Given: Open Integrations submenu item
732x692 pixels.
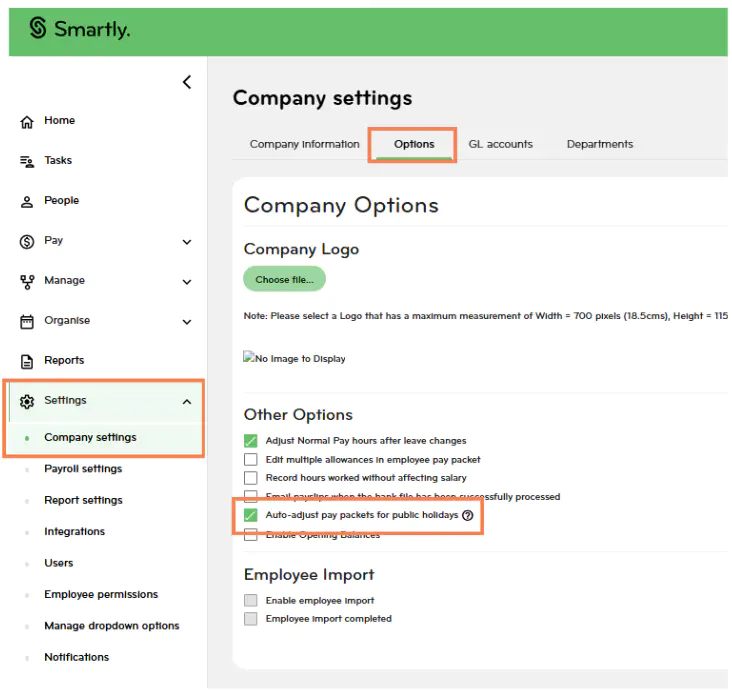Looking at the screenshot, I should tap(74, 531).
